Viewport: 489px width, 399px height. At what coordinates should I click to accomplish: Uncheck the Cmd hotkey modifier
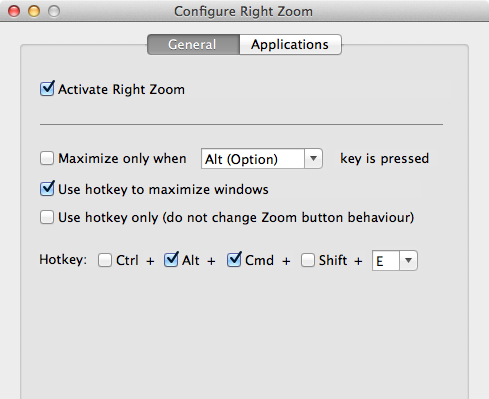(234, 260)
